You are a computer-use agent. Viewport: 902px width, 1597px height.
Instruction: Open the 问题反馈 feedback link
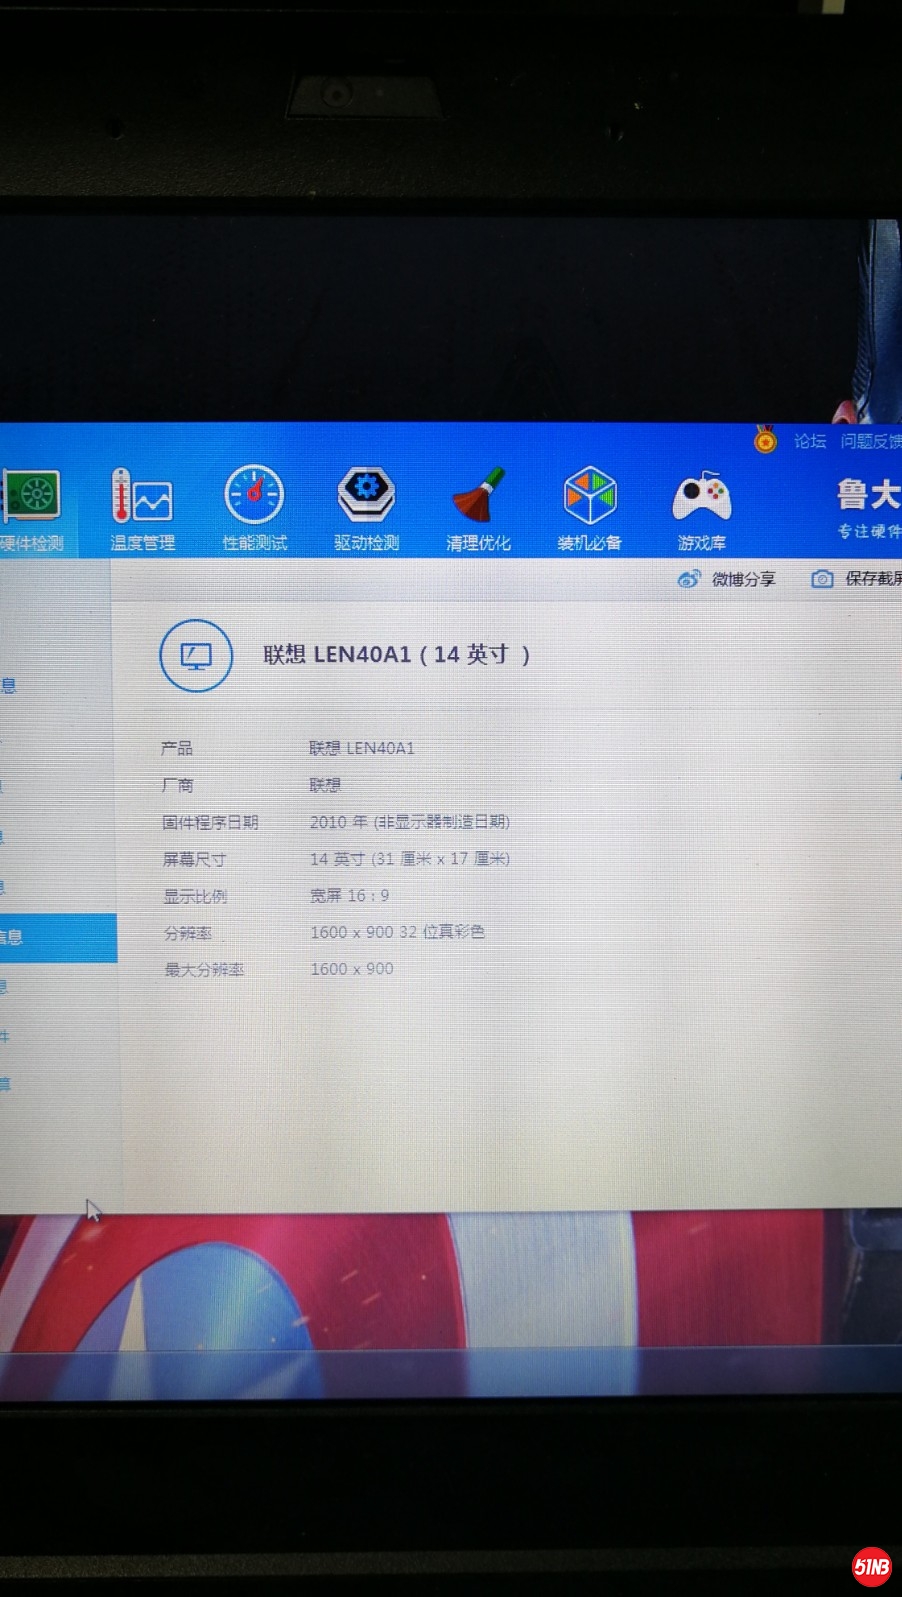click(870, 441)
